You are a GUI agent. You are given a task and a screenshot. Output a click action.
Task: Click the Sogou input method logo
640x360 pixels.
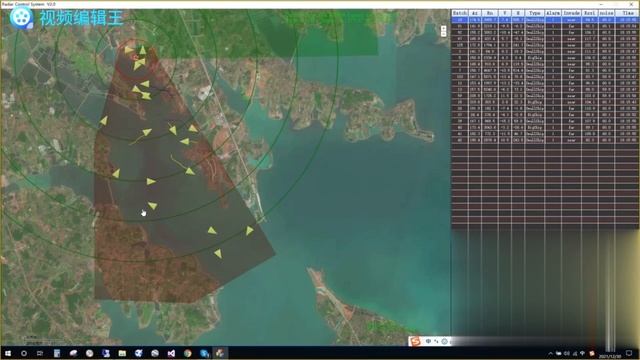tap(415, 341)
